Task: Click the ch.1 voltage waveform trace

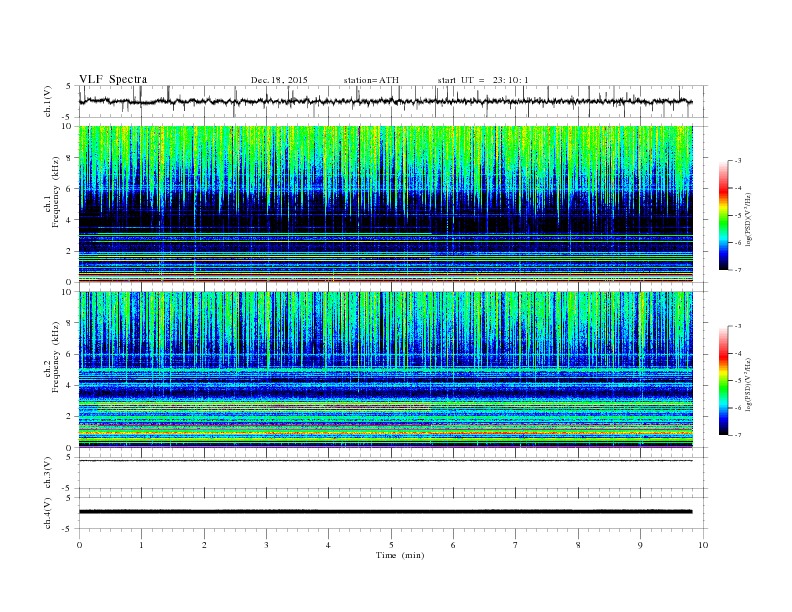Action: click(386, 101)
